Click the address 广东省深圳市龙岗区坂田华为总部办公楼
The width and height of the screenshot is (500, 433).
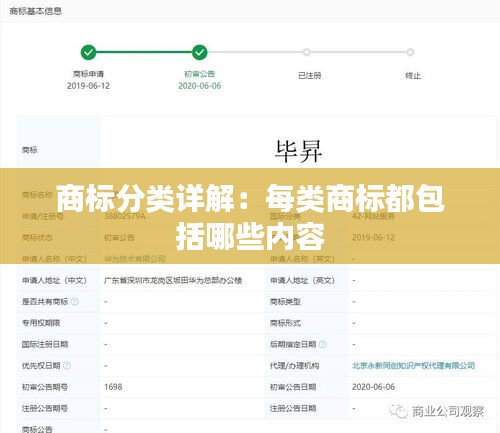[x=173, y=280]
